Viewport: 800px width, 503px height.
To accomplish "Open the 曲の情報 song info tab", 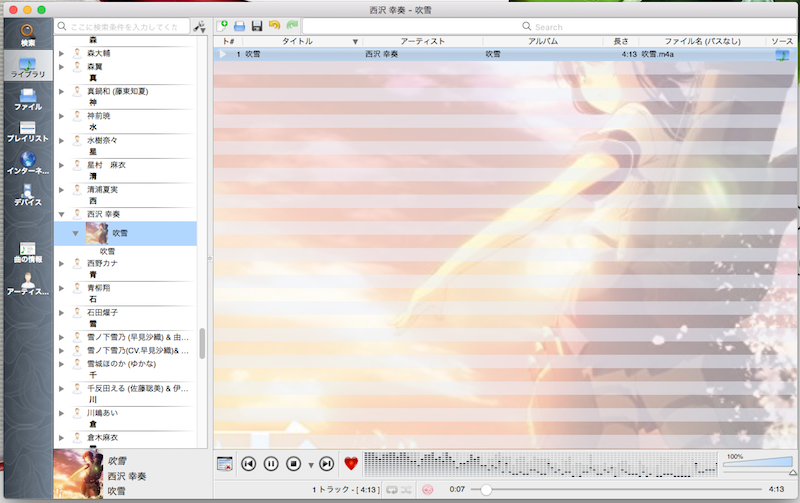I will point(27,252).
